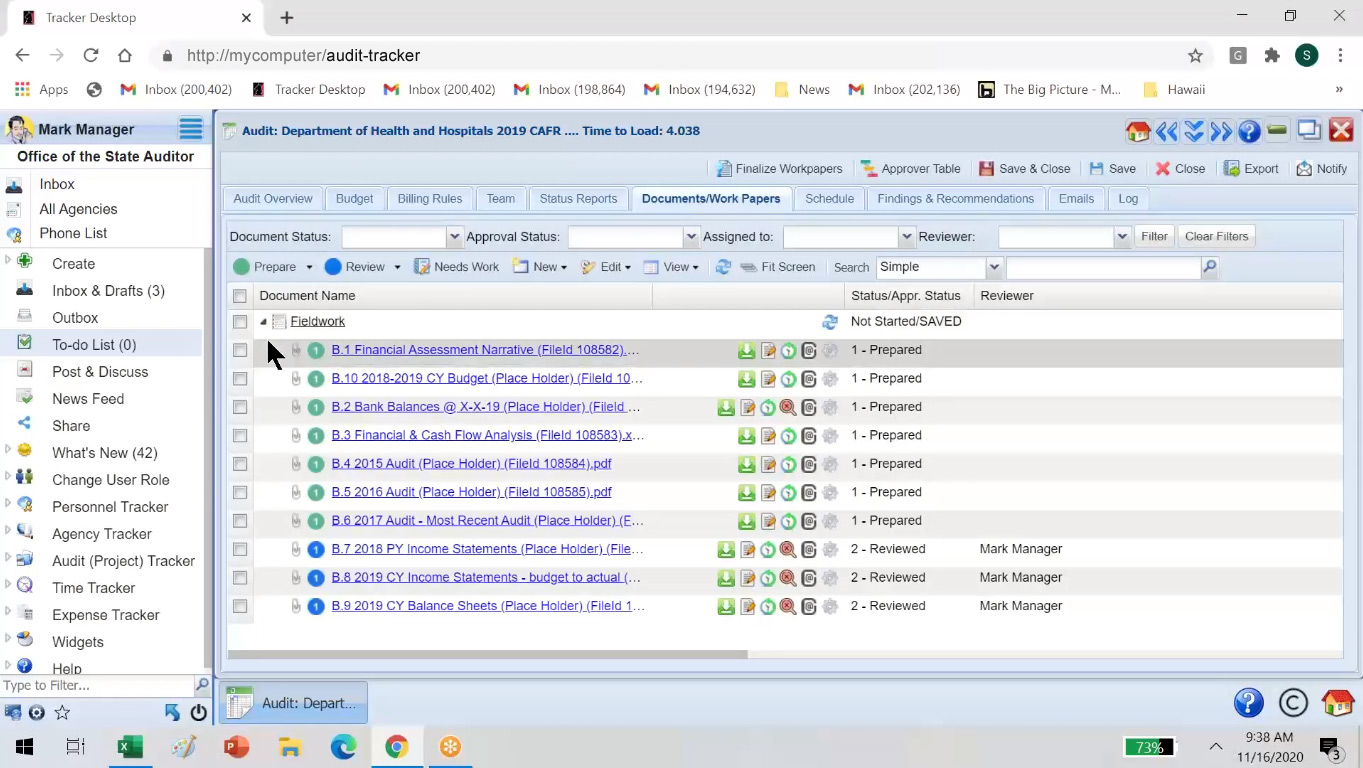Click the search text field in the toolbar
1363x768 pixels.
1103,267
